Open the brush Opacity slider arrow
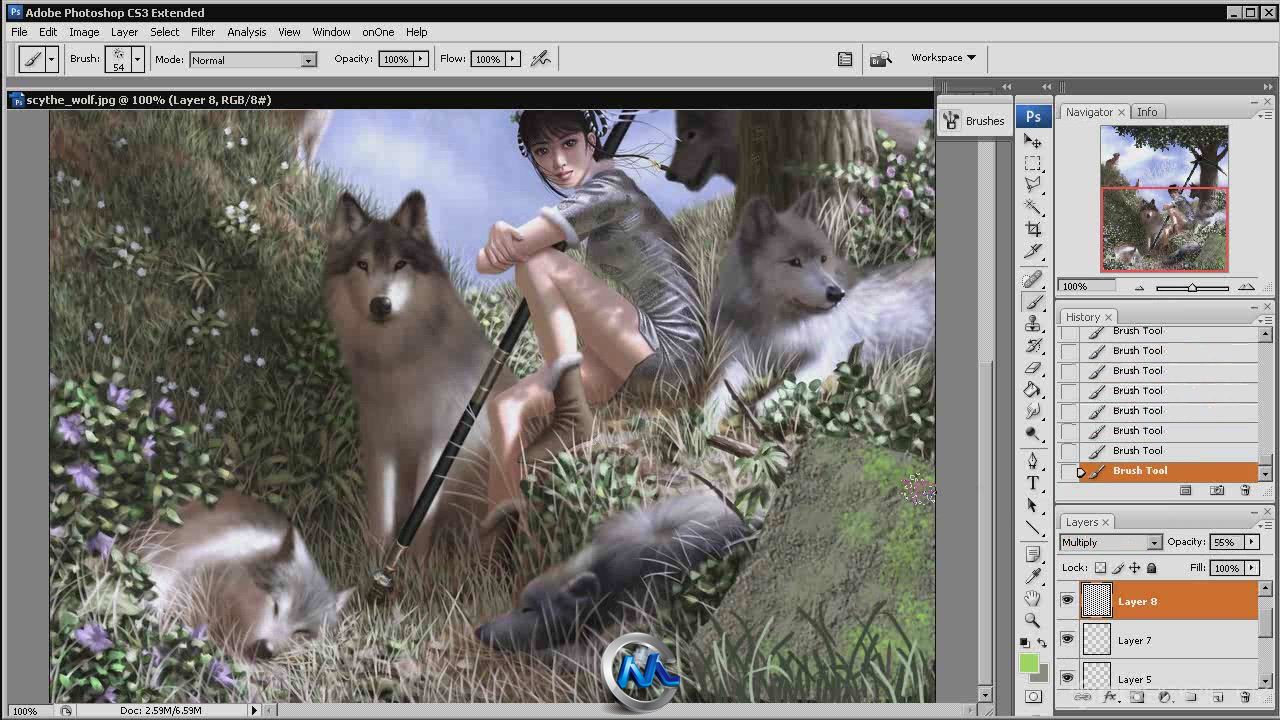Viewport: 1280px width, 720px height. tap(421, 59)
